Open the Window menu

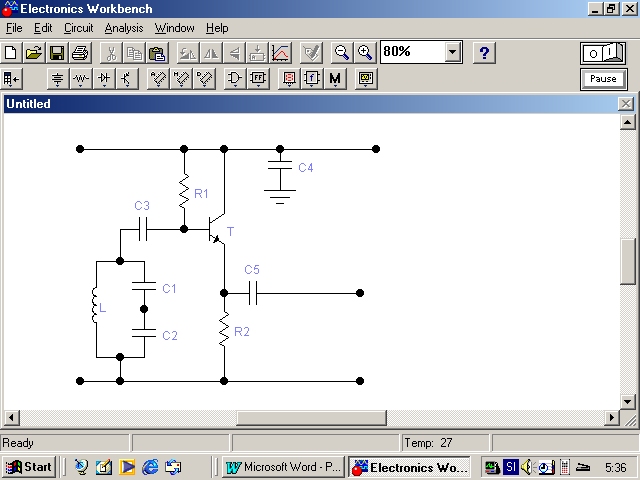[174, 28]
